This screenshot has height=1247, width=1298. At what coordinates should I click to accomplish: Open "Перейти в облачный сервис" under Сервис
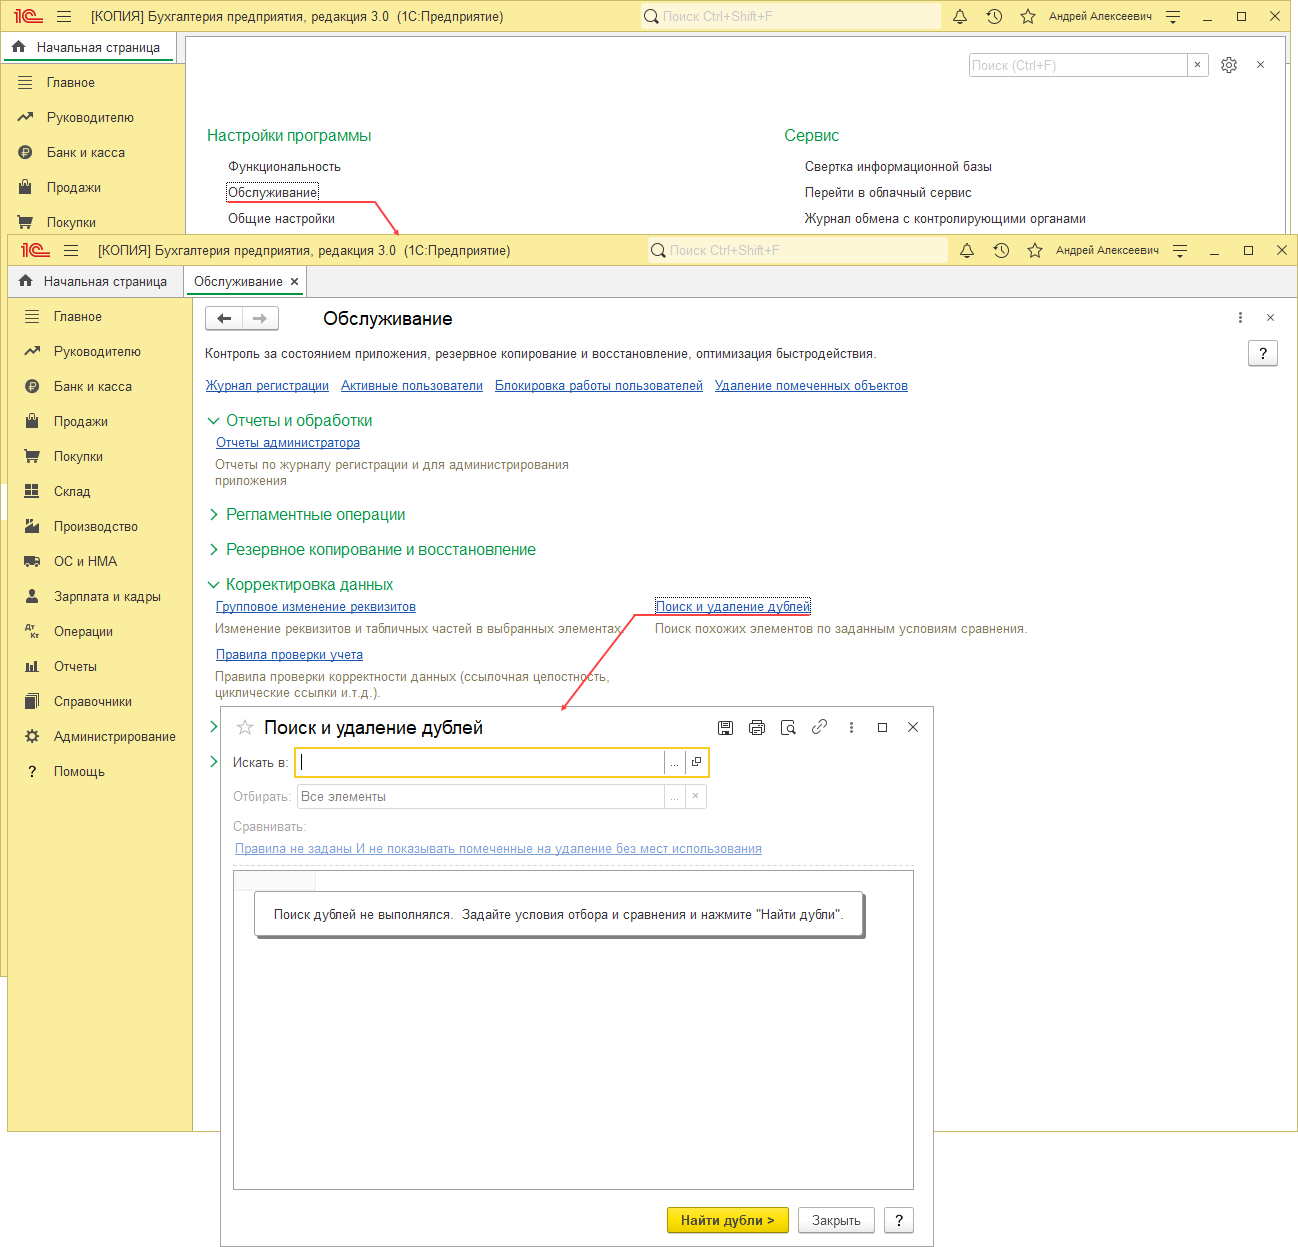click(888, 193)
